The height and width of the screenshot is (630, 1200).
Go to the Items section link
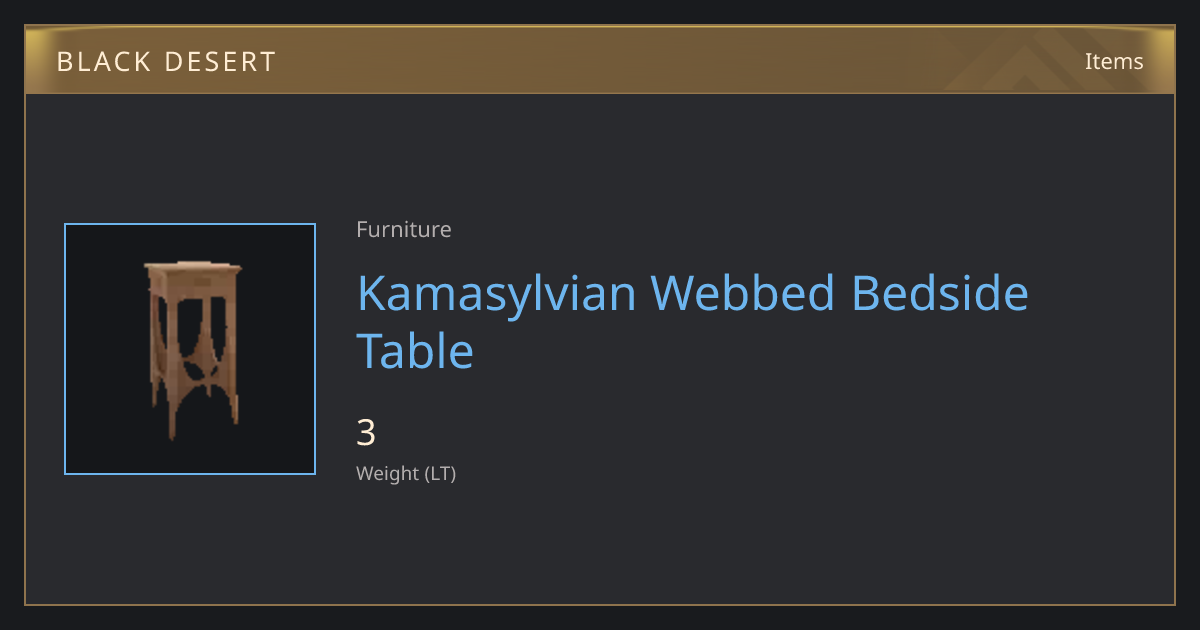[x=1114, y=61]
